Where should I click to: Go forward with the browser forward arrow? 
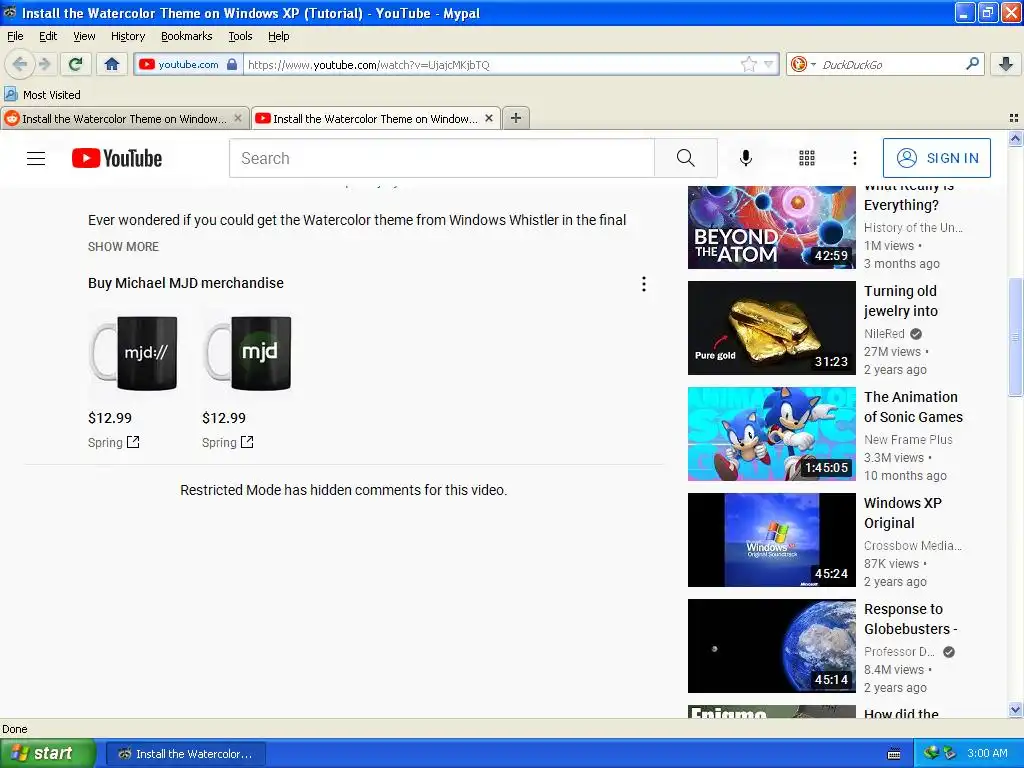click(x=44, y=64)
